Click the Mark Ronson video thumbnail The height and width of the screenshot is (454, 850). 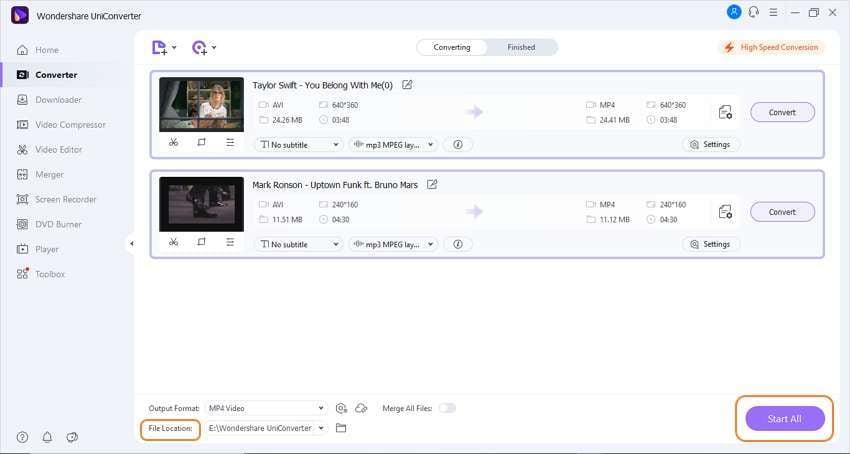[x=201, y=204]
